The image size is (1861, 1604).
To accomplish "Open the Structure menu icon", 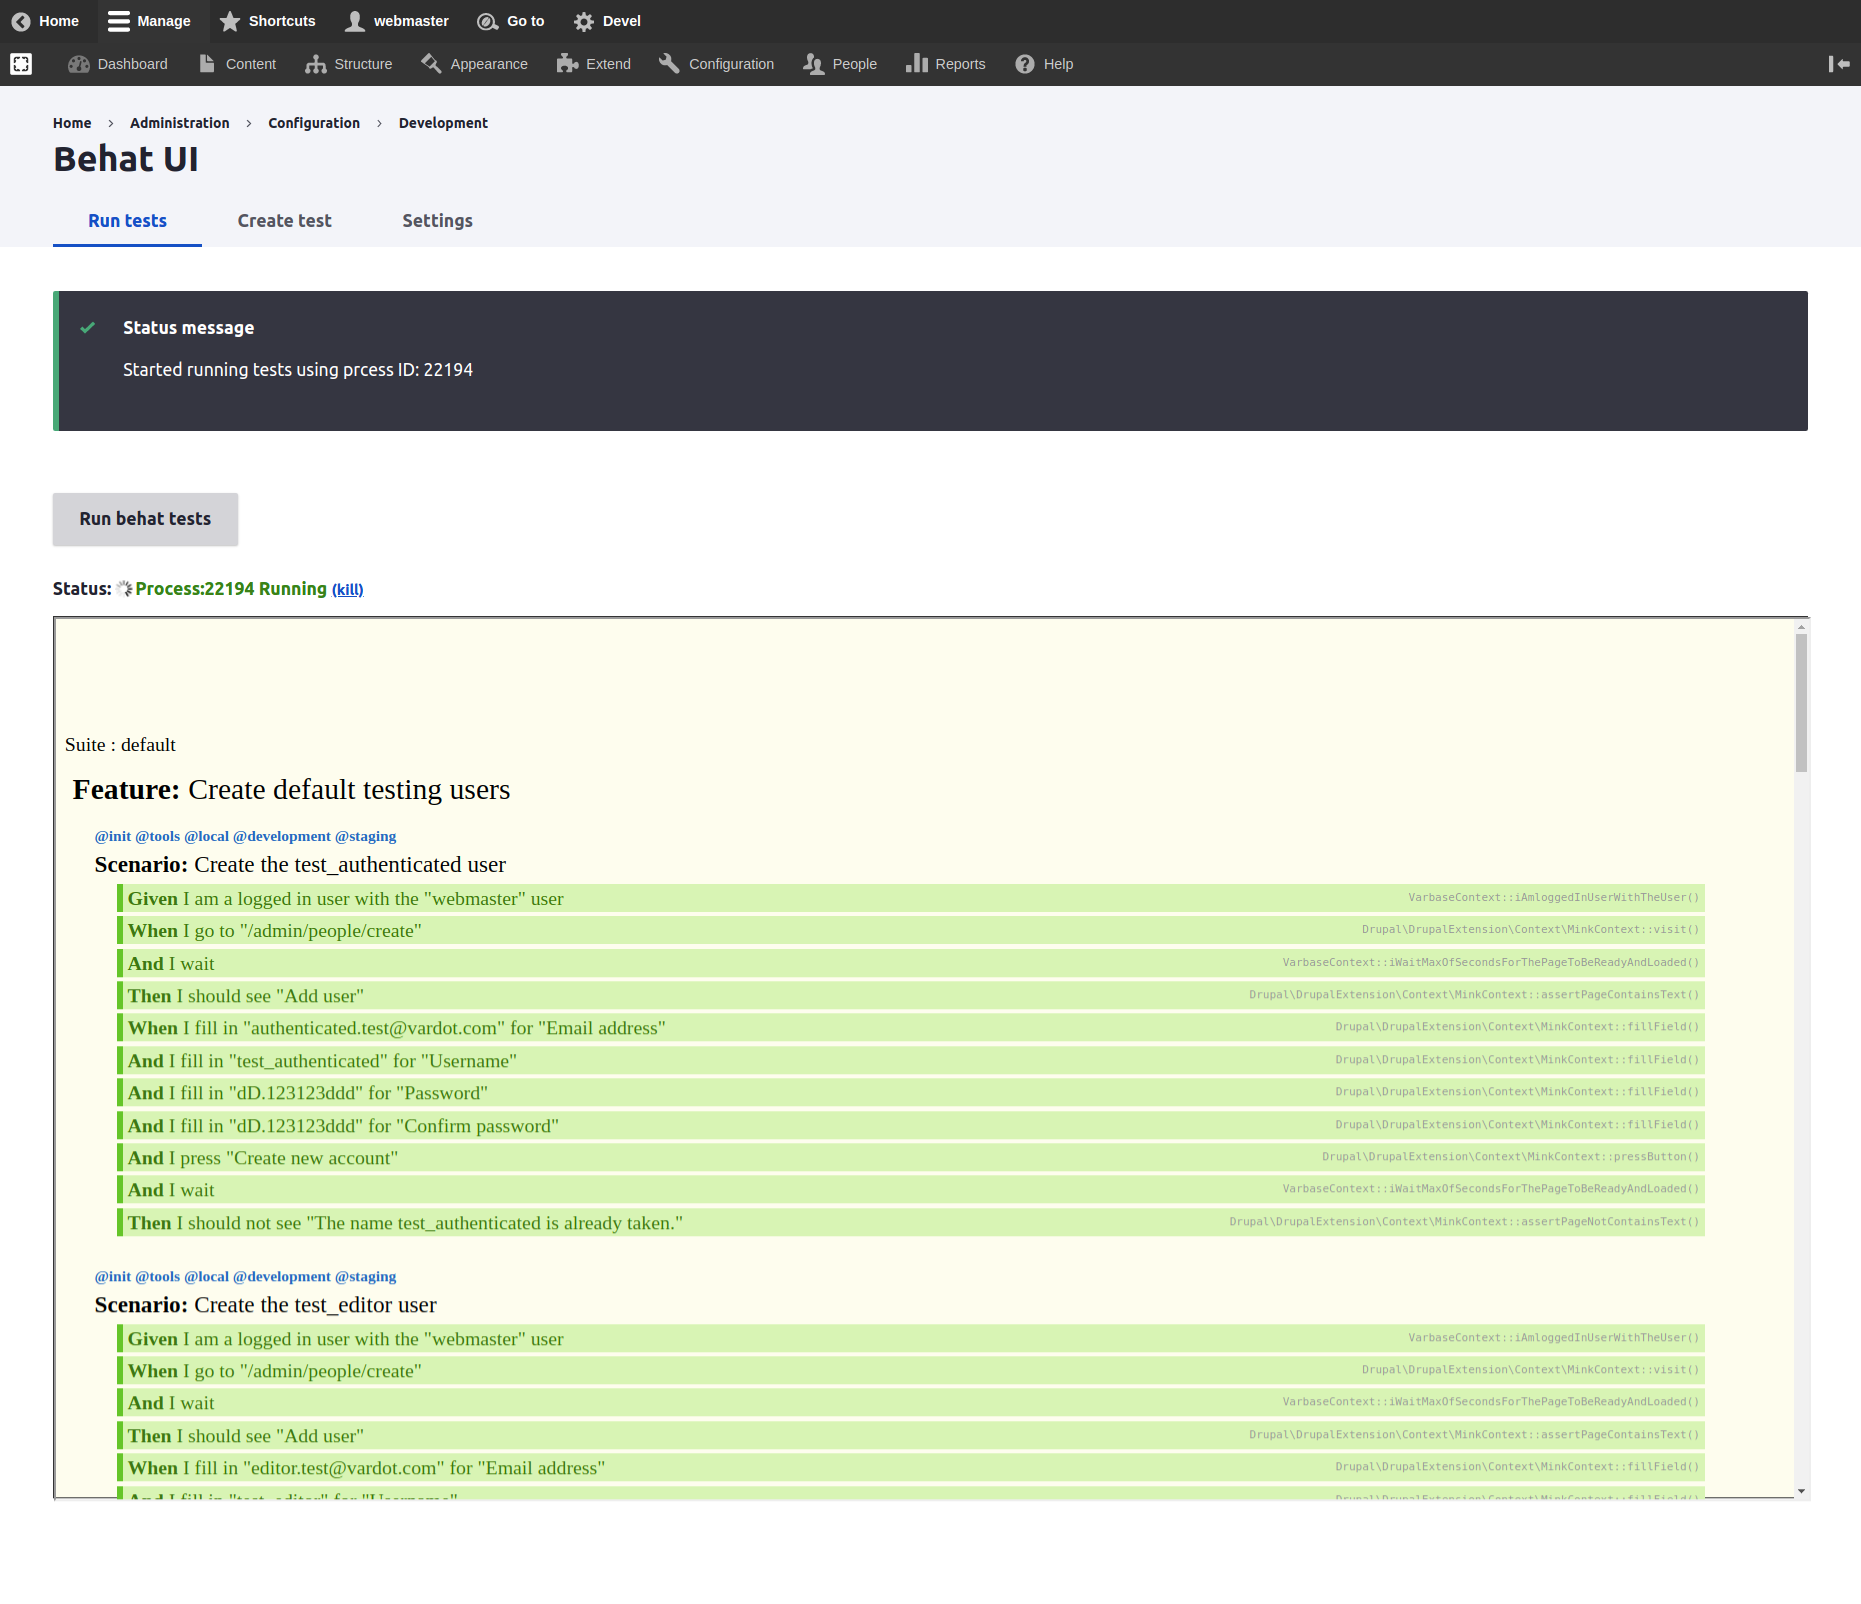I will [316, 64].
